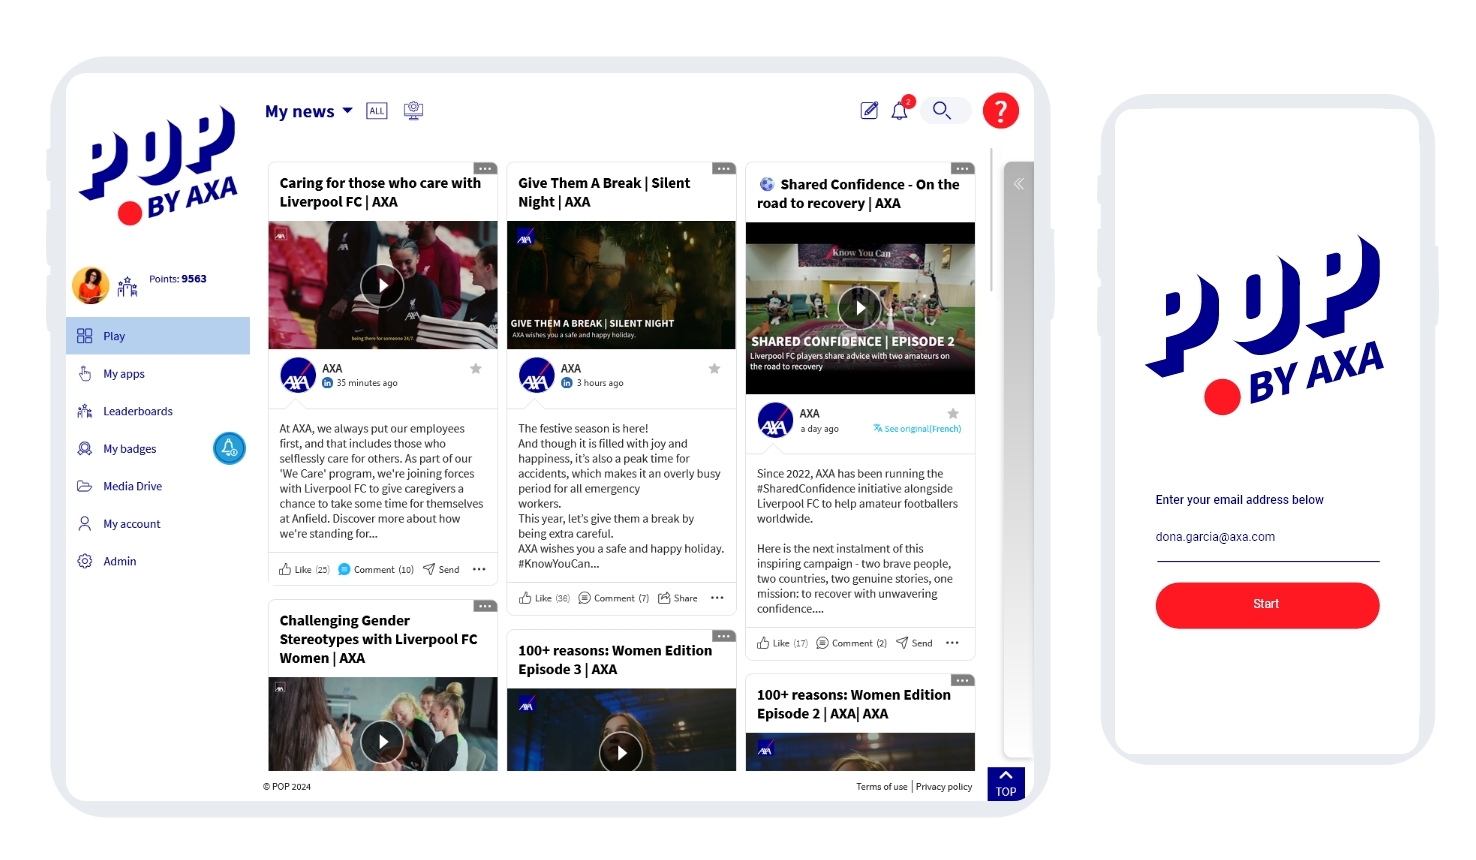Open the Play menu item
The image size is (1476, 860).
pyautogui.click(x=158, y=336)
